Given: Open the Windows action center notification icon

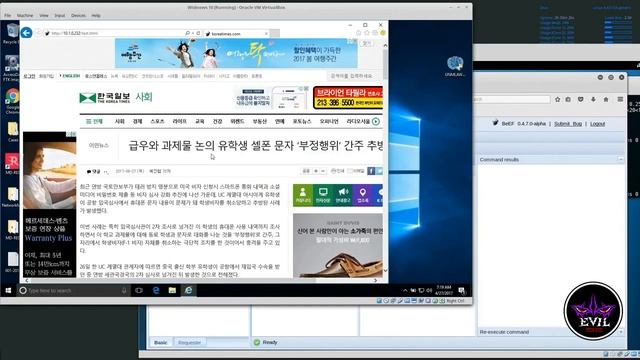Looking at the screenshot, I should [462, 290].
